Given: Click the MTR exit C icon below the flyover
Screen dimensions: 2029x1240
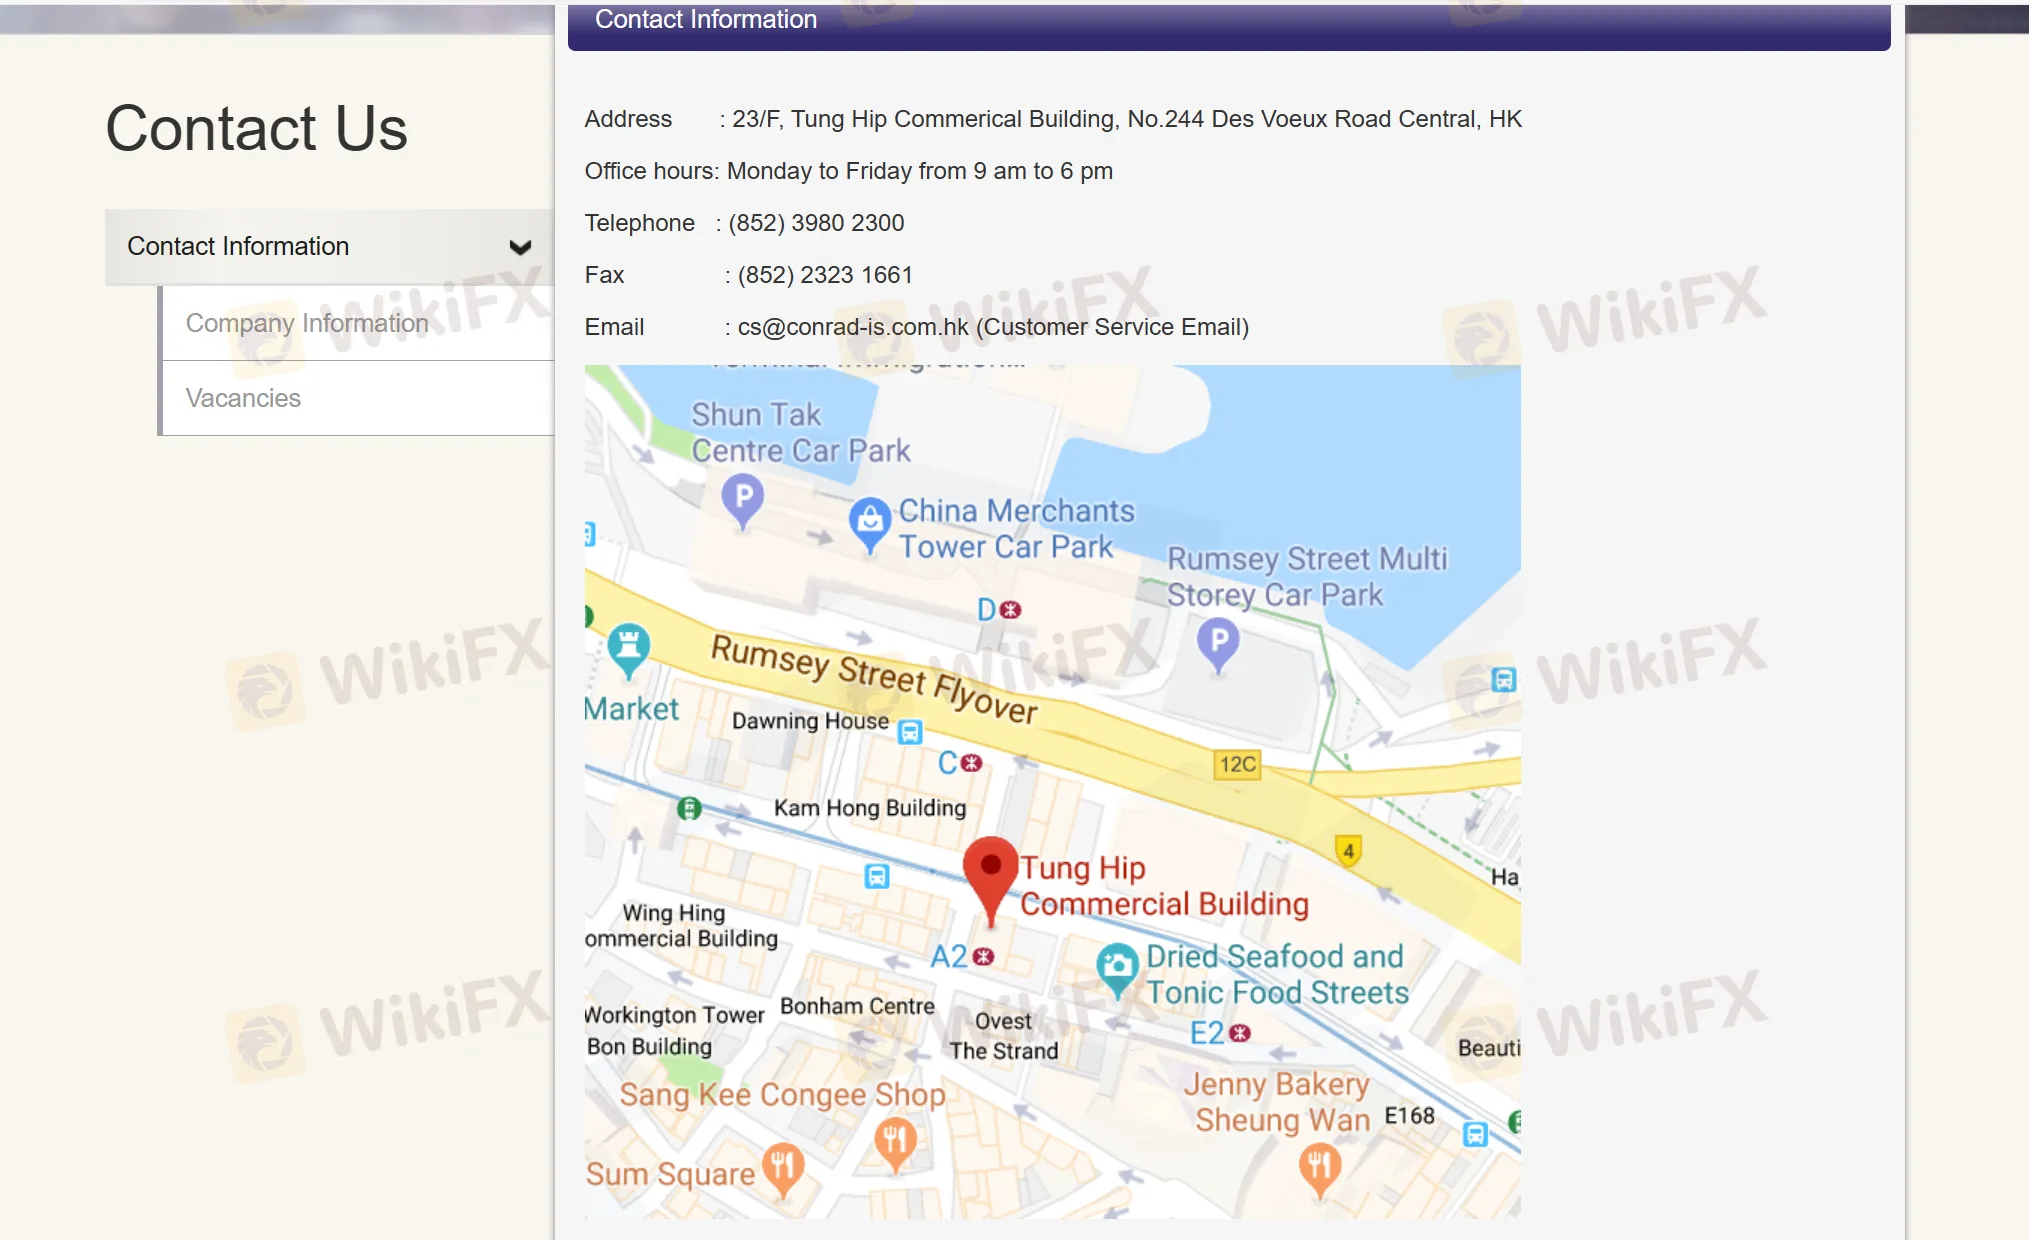Looking at the screenshot, I should (968, 762).
